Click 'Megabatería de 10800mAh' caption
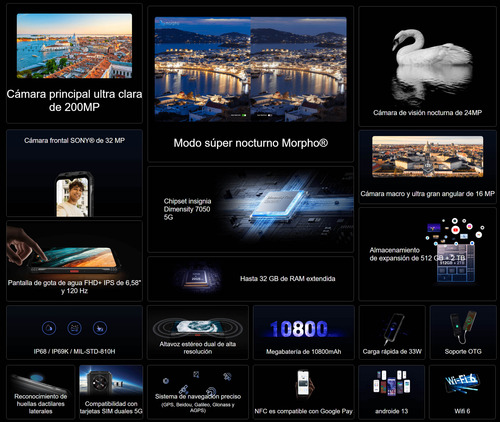This screenshot has width=500, height=422. point(303,351)
